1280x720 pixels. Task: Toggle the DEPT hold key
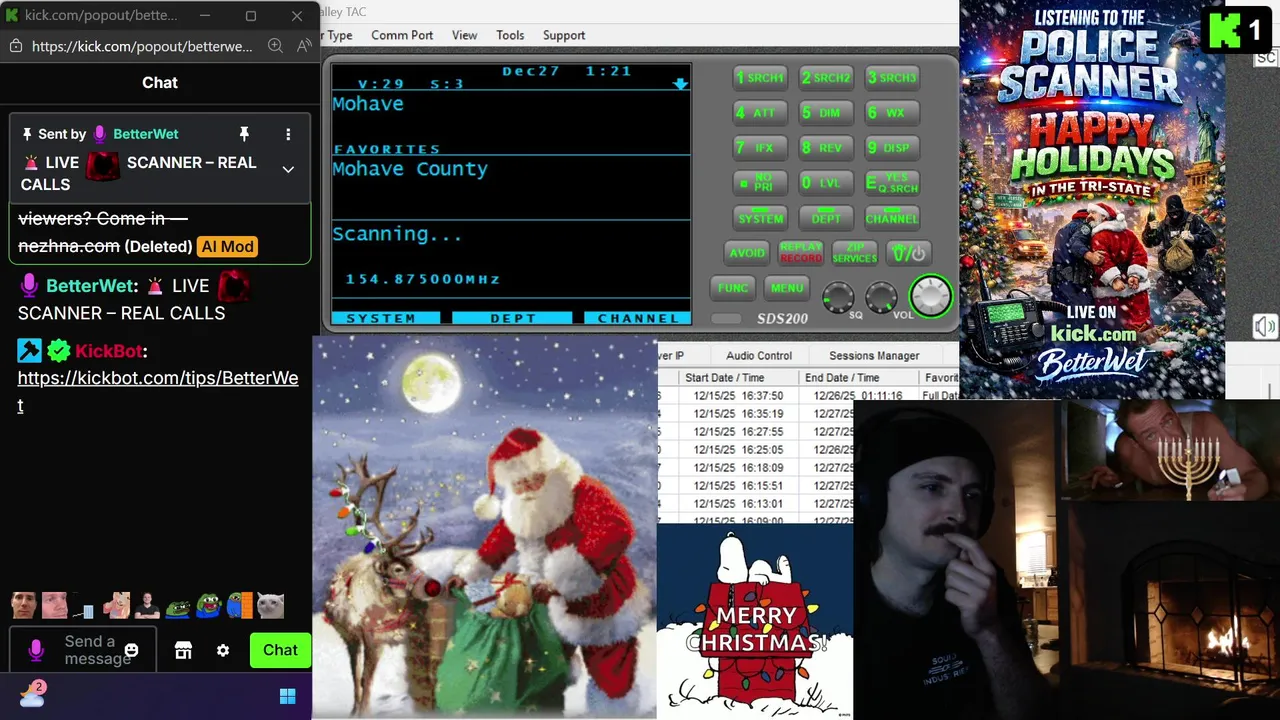[x=826, y=218]
